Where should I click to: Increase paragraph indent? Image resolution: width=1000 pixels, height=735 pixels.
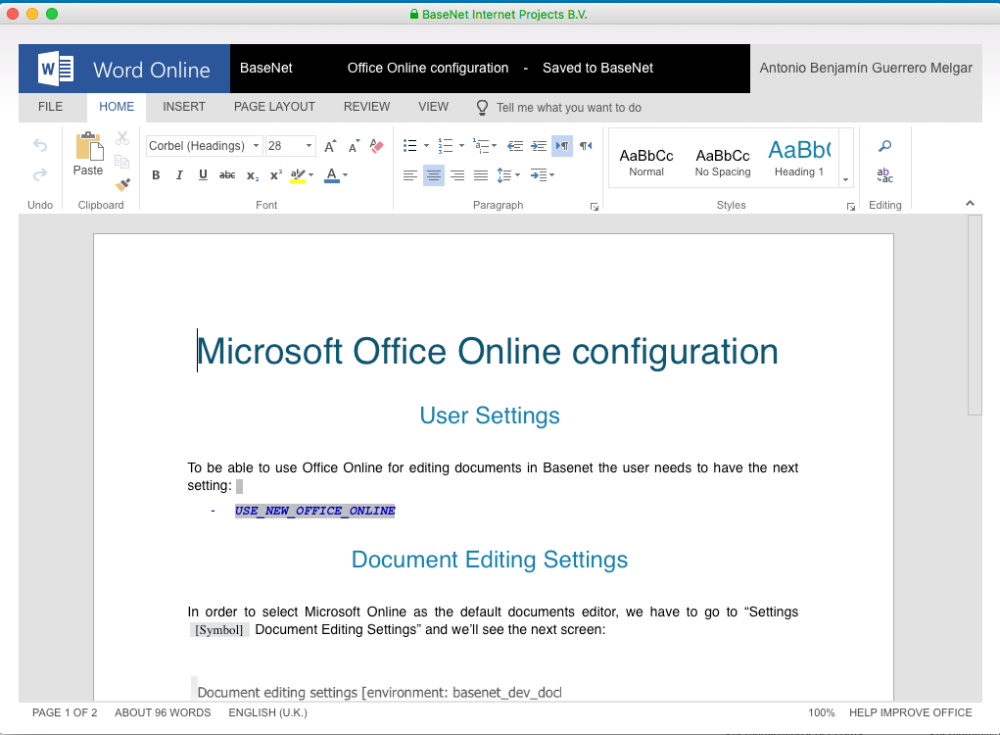(539, 146)
